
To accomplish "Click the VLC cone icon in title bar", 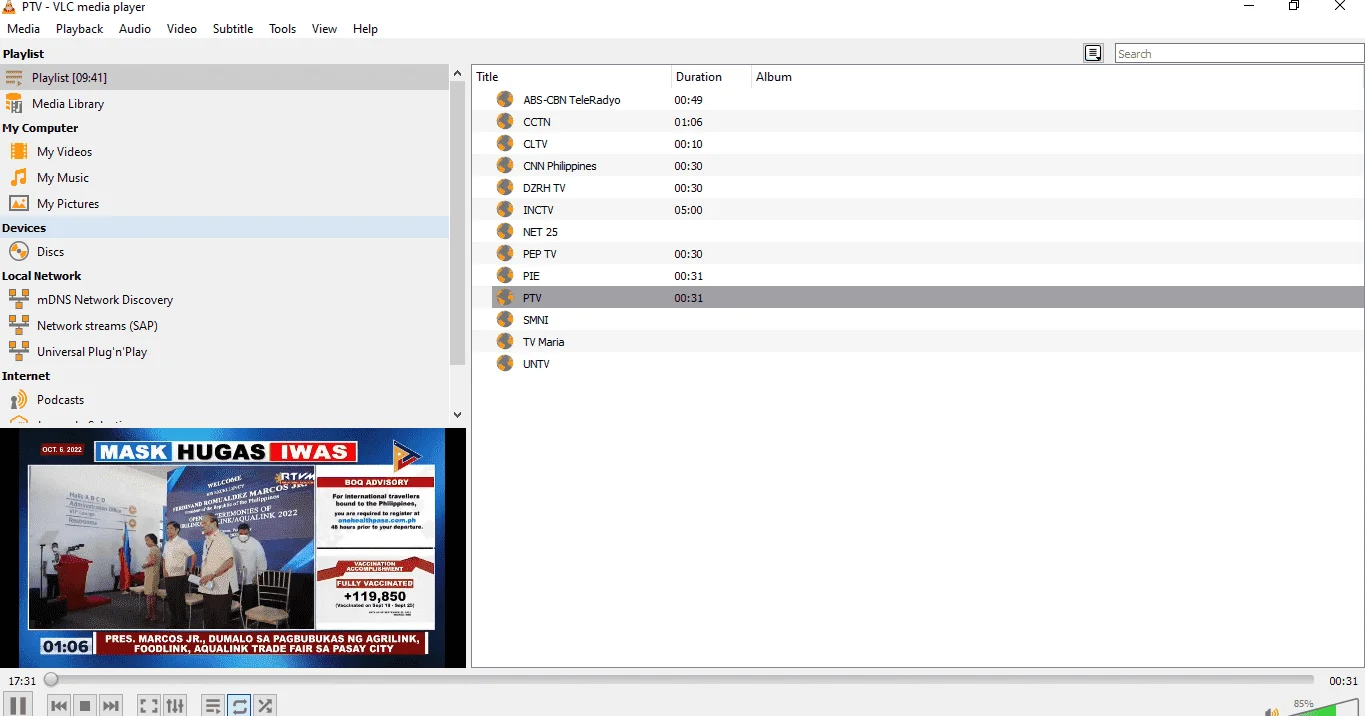I will tap(9, 6).
